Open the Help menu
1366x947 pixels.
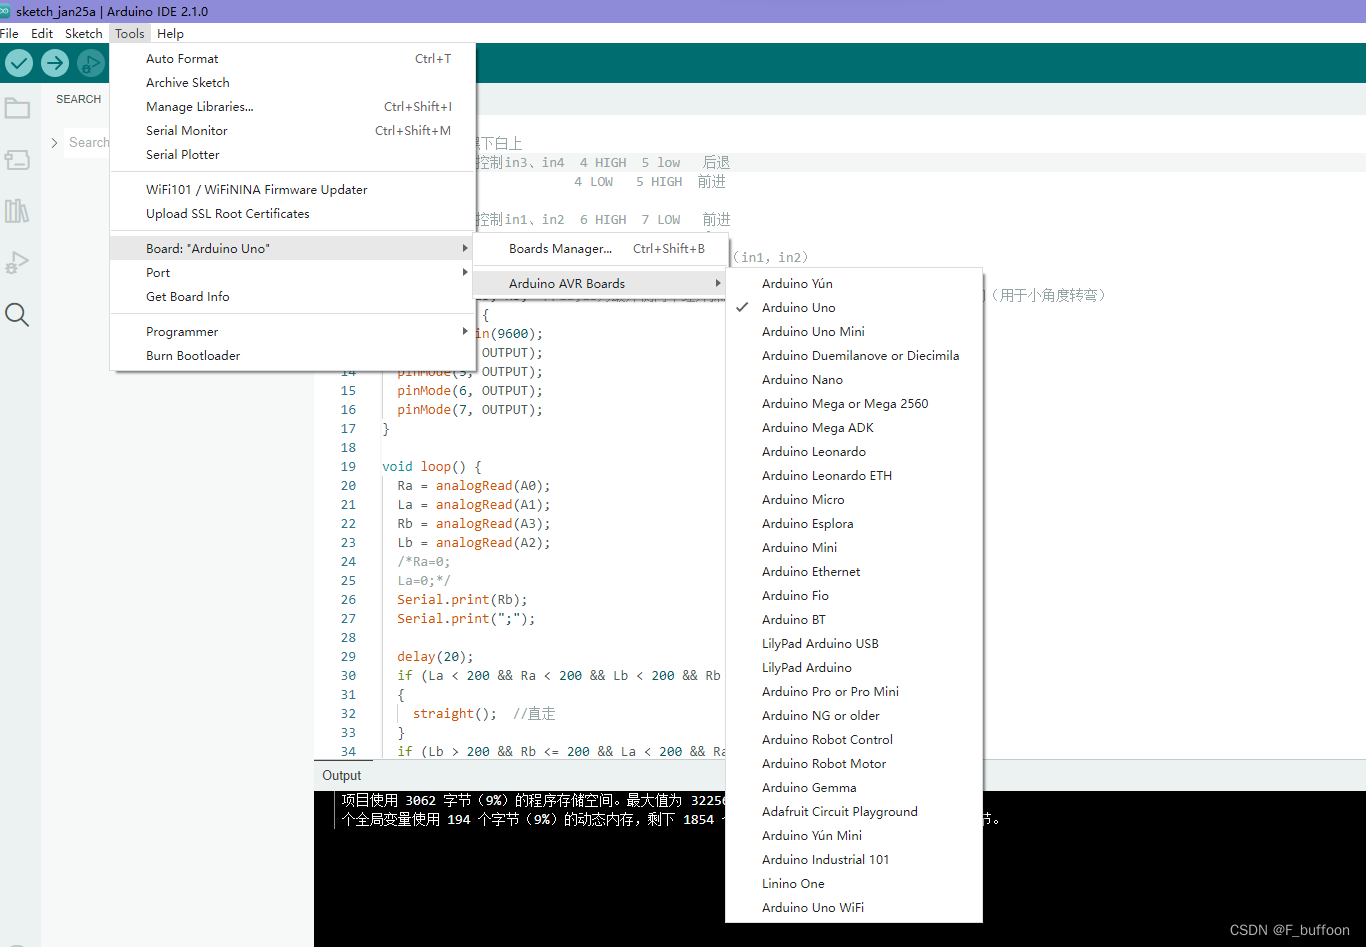click(171, 33)
